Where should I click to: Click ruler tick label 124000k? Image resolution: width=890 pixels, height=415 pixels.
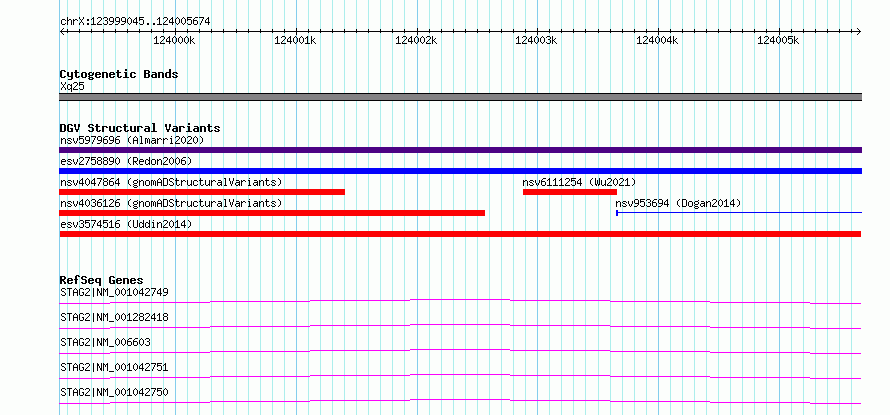click(x=174, y=40)
